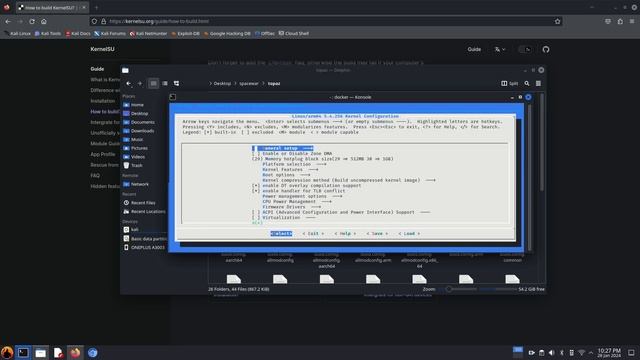Select Platform selection submenu
The height and width of the screenshot is (360, 640).
pos(294,164)
